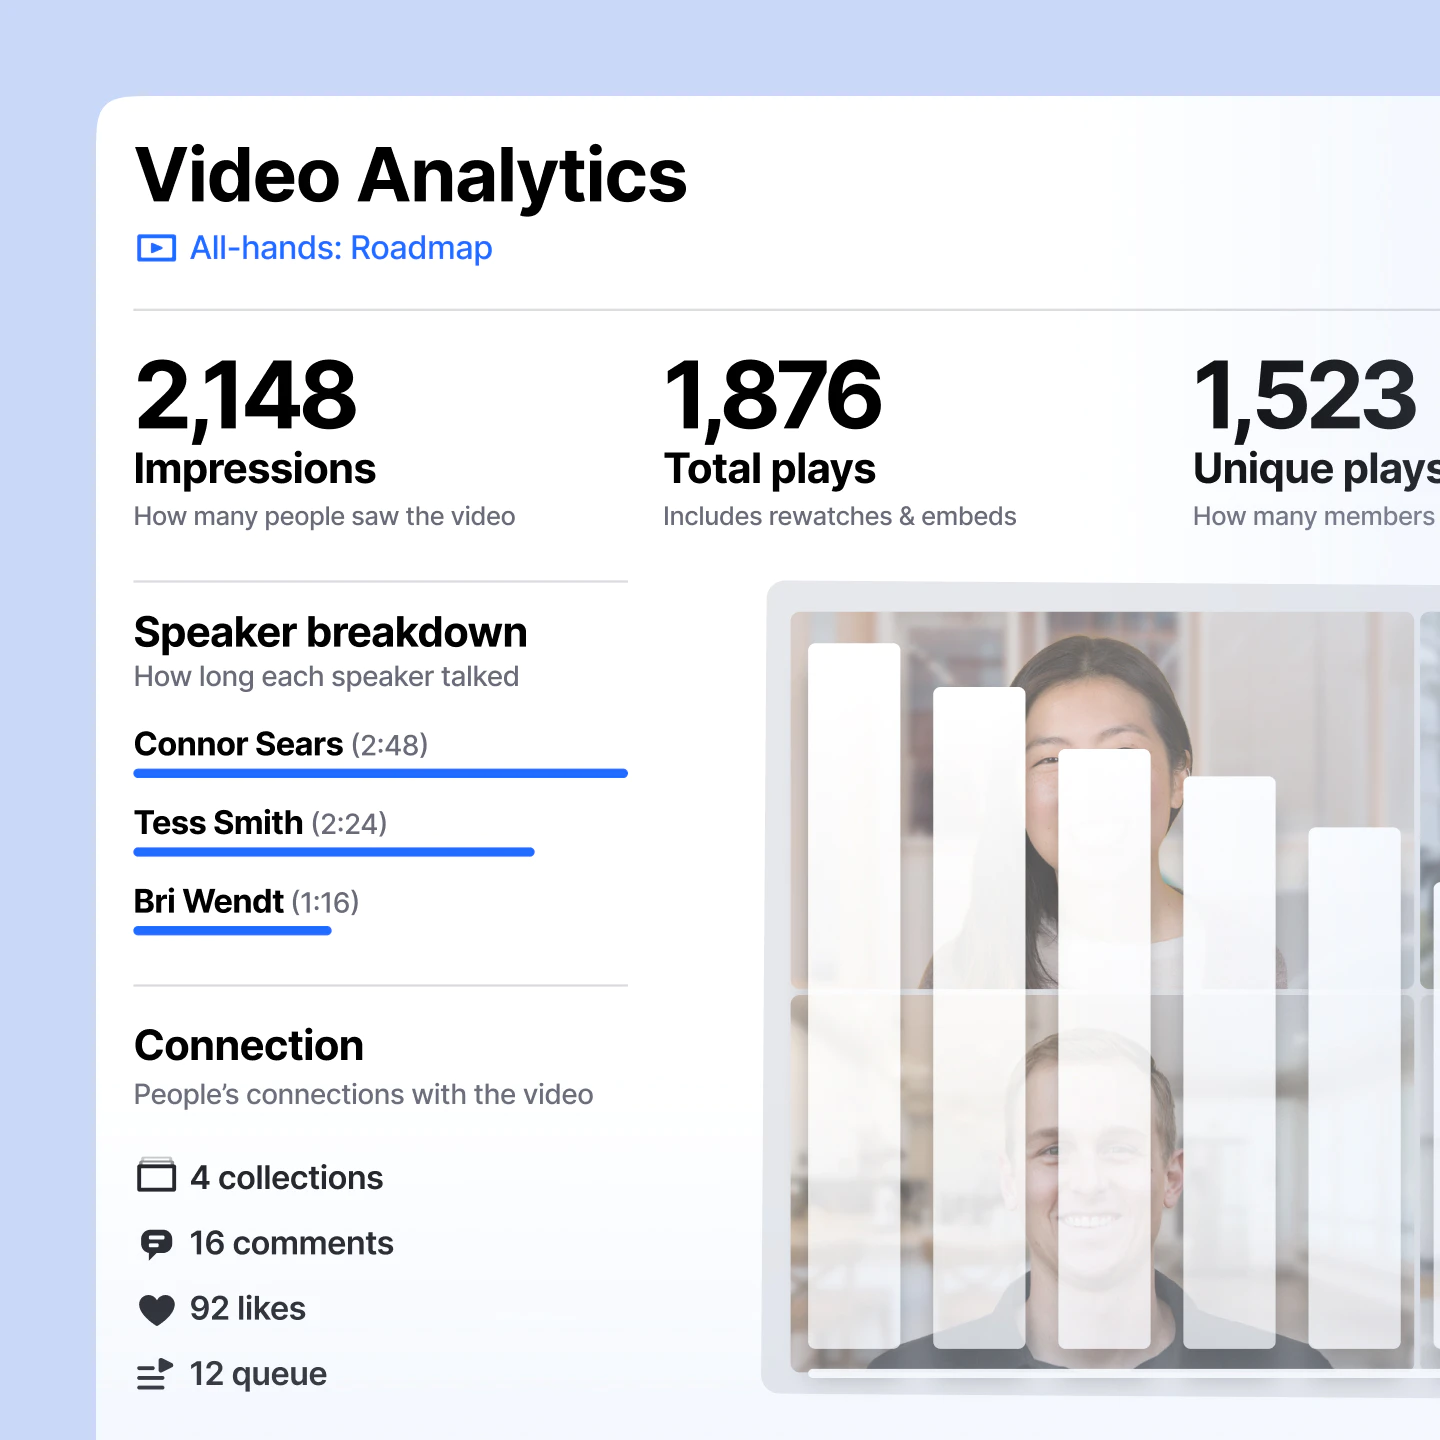
Task: Click the Connection heading
Action: tap(249, 1046)
